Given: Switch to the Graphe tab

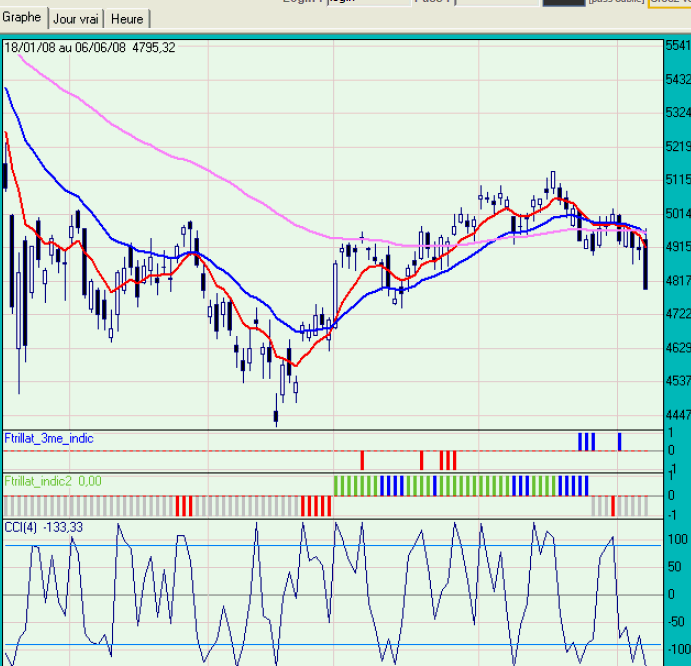Looking at the screenshot, I should [22, 18].
